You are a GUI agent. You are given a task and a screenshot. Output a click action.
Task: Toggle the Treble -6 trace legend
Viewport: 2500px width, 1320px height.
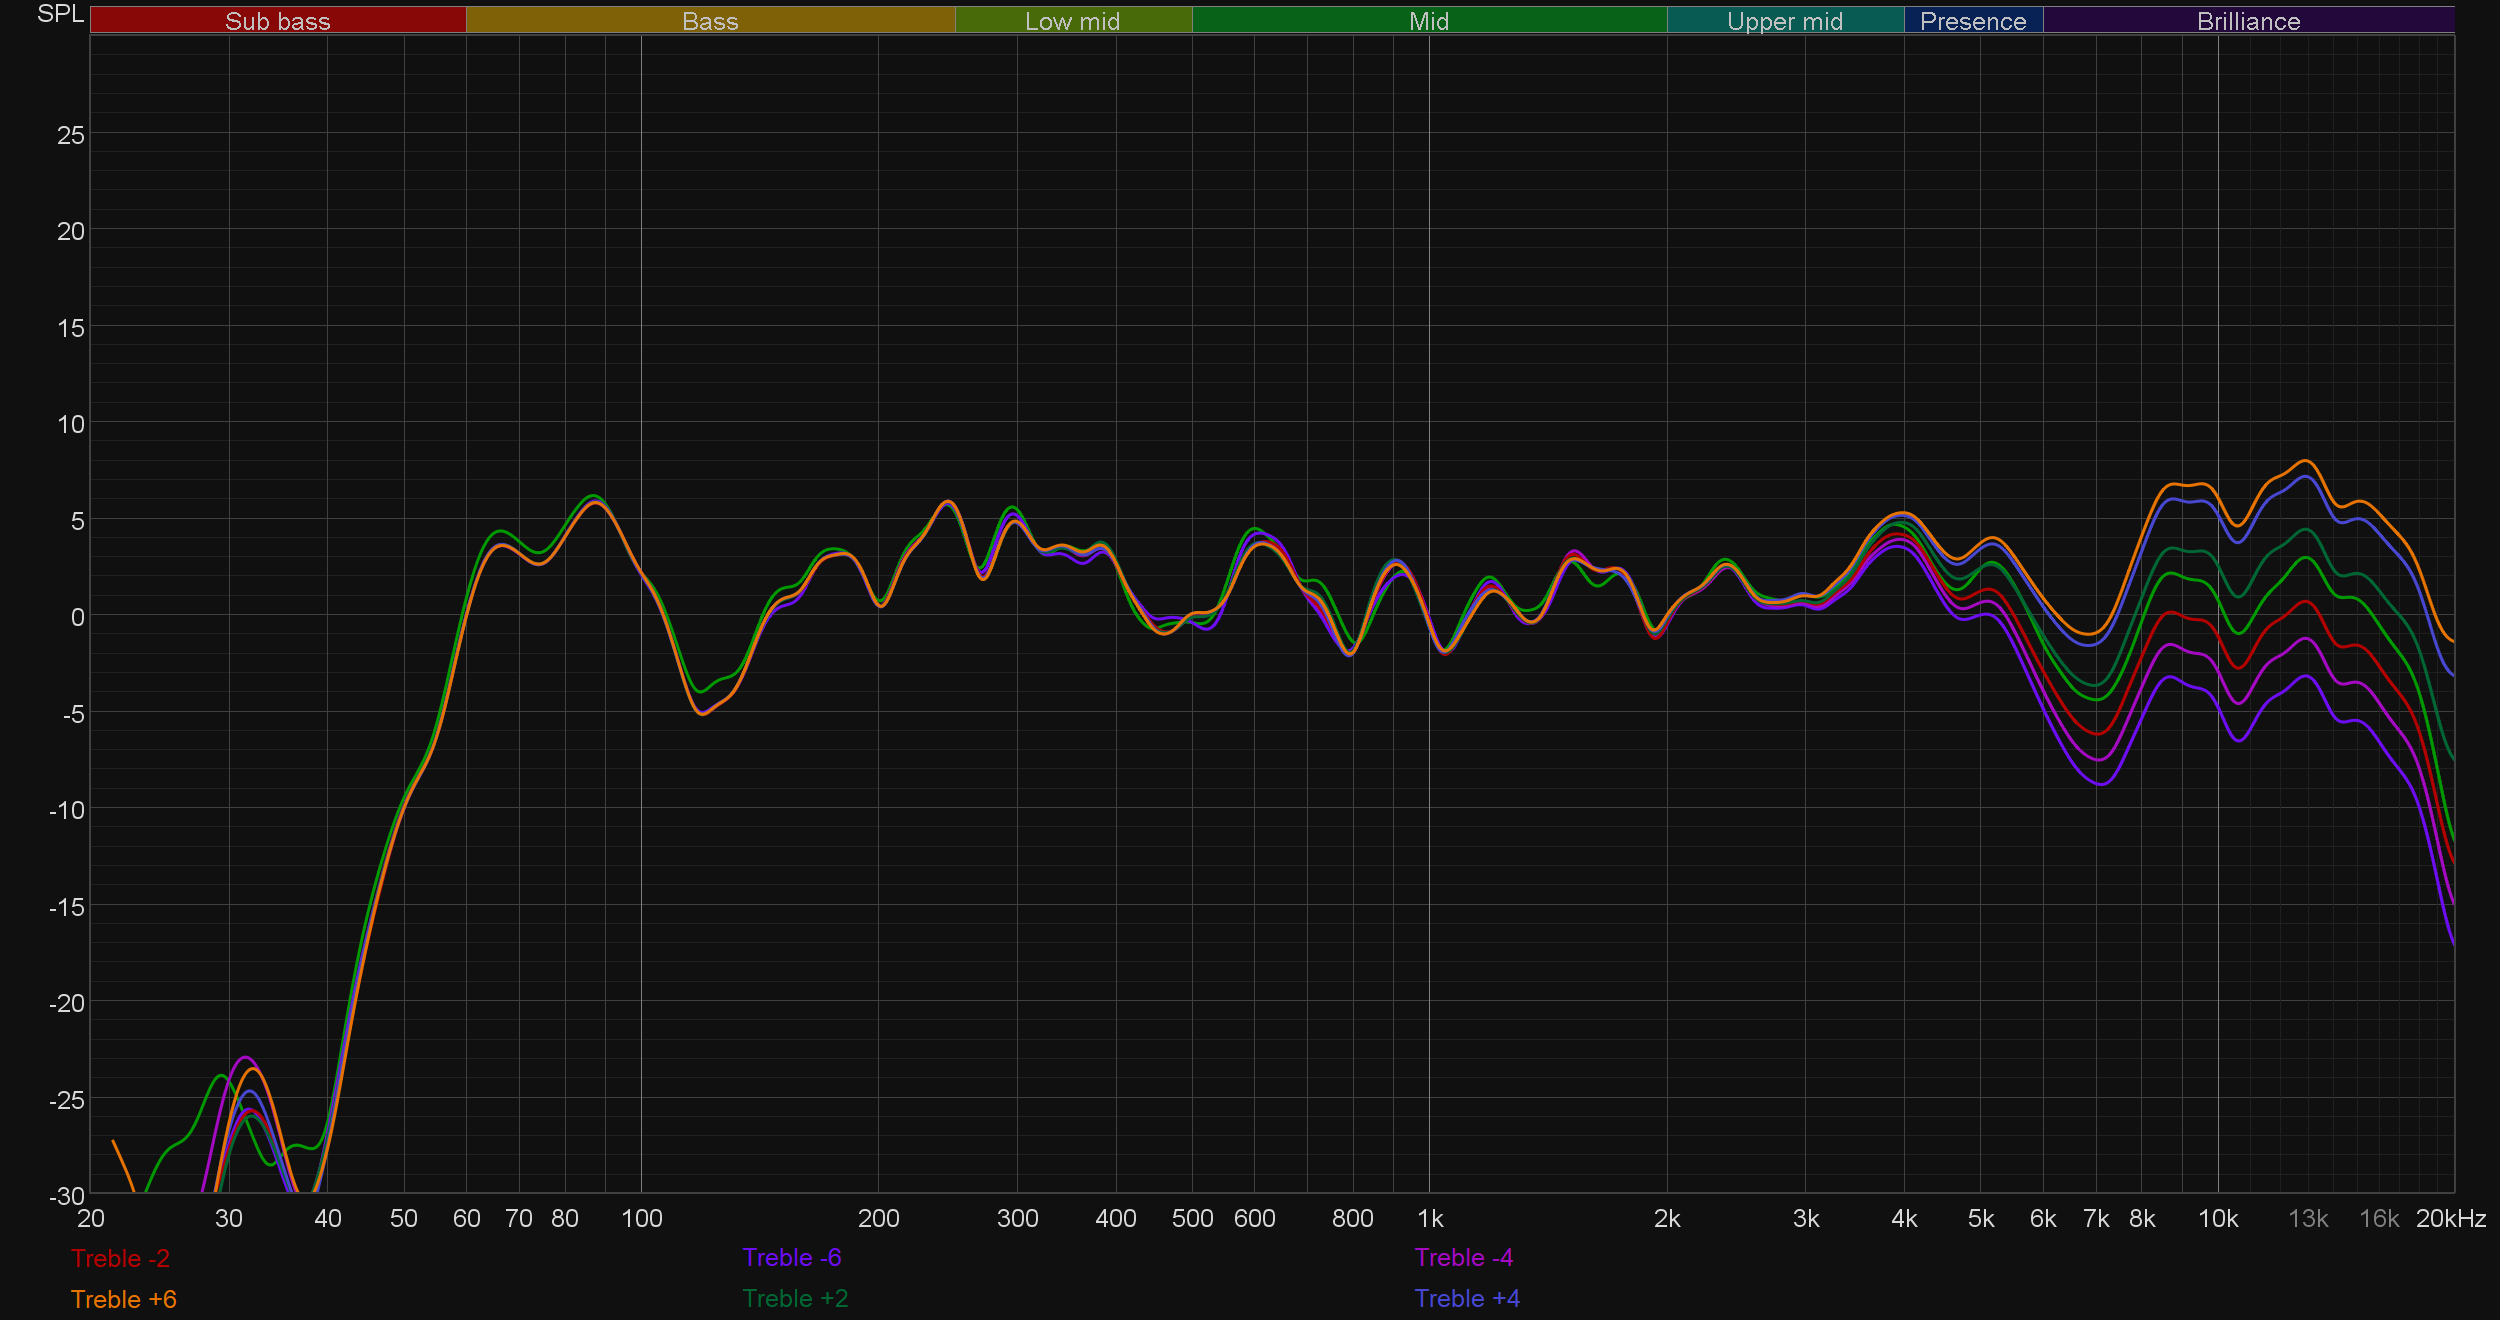(x=791, y=1257)
